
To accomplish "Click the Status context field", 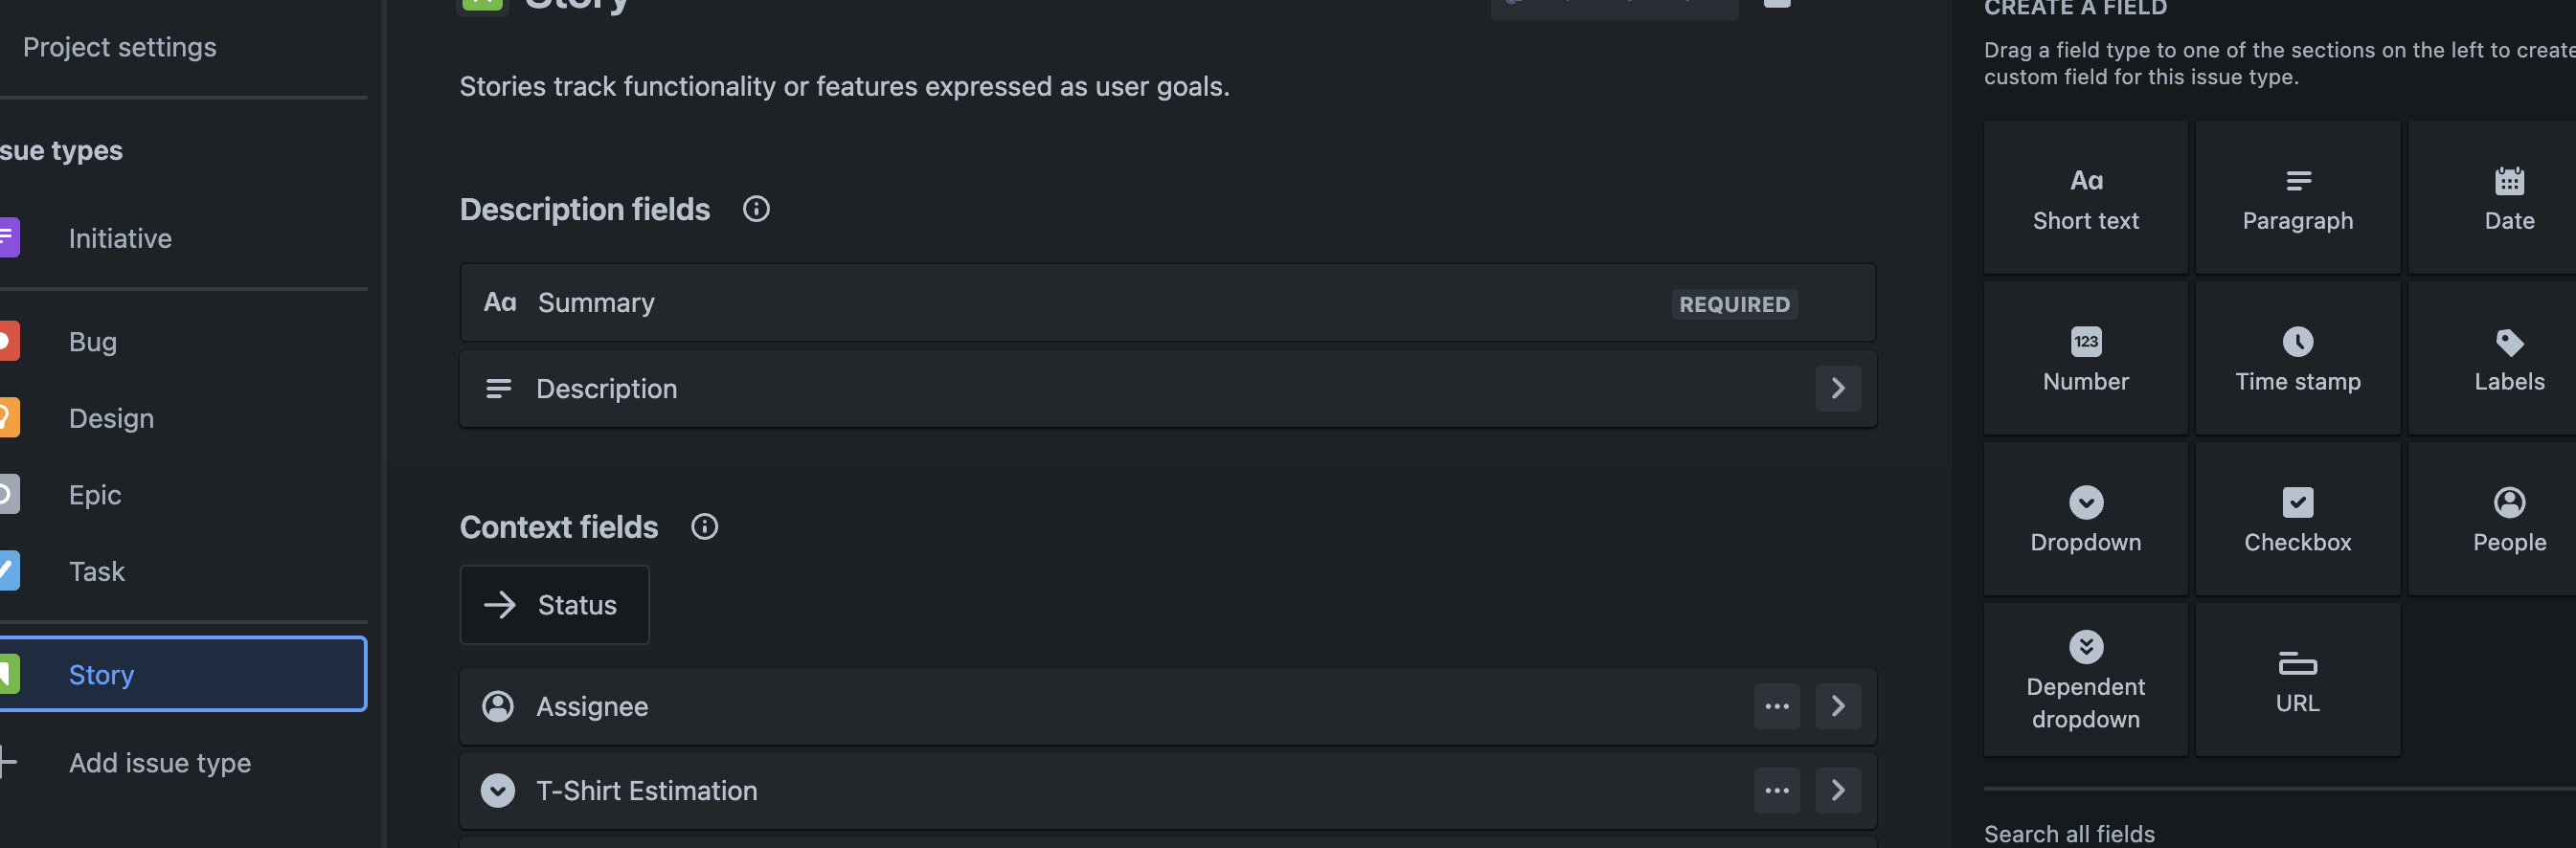I will [x=554, y=604].
